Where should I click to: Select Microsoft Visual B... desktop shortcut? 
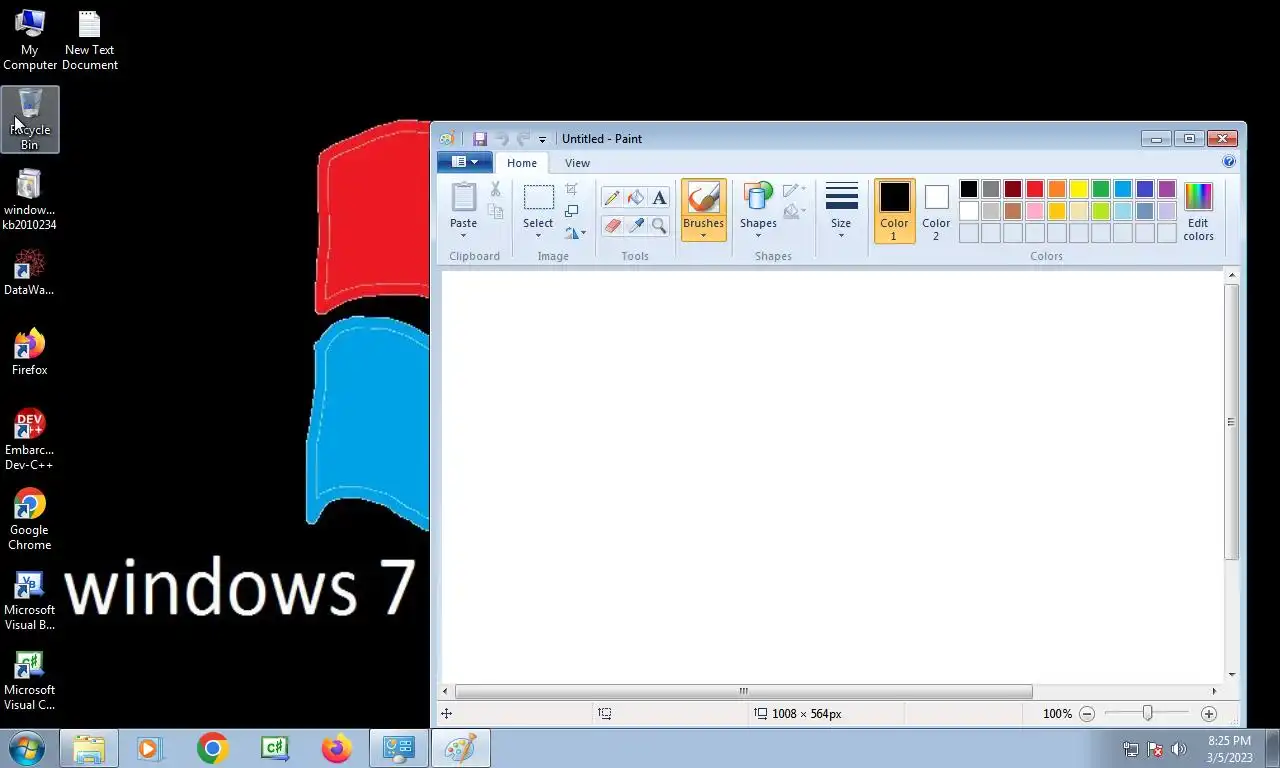click(x=29, y=599)
